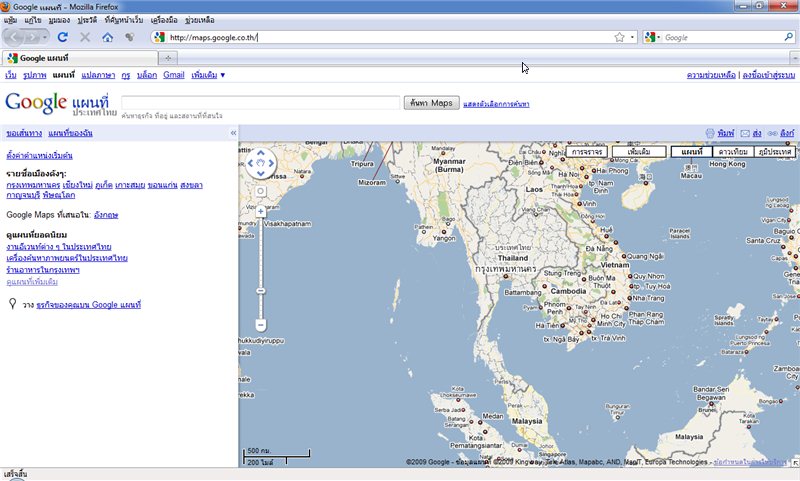Expand the เพิ่มเติม dropdown in Google top bar

[208, 75]
